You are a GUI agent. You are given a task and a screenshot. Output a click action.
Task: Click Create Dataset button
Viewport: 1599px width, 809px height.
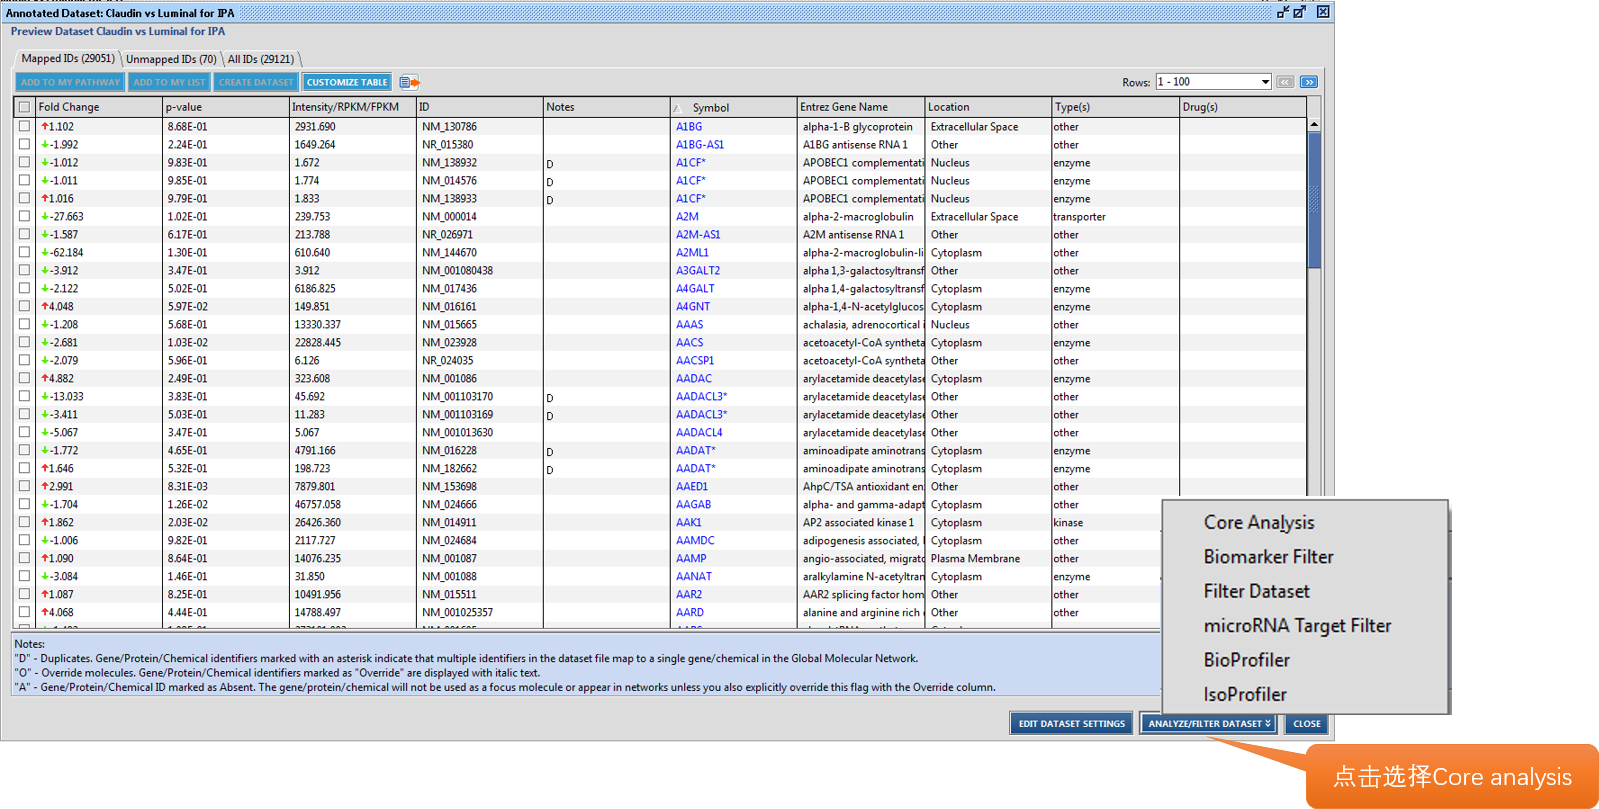pyautogui.click(x=256, y=82)
